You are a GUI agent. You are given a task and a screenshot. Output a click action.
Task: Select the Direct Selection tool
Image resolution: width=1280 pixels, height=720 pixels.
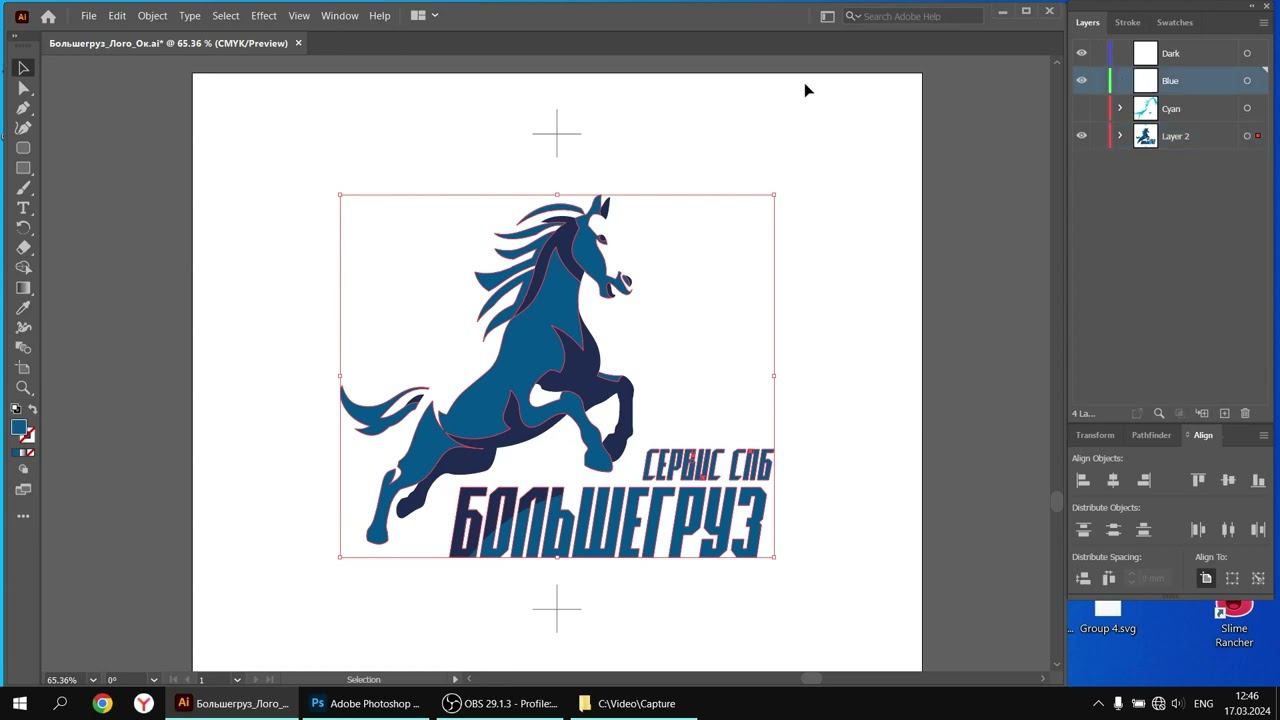(23, 88)
